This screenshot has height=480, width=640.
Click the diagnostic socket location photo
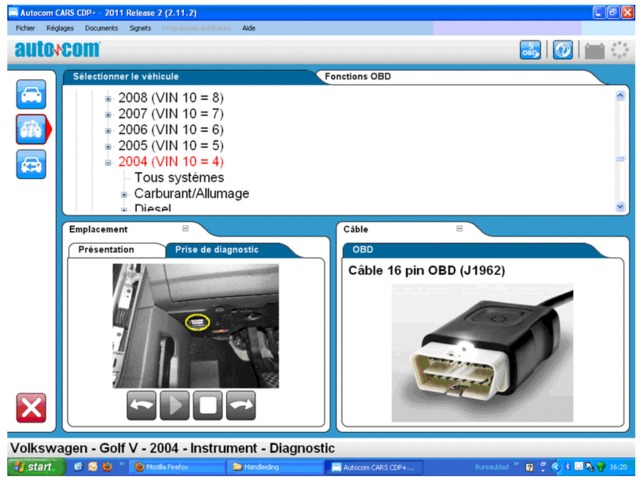click(196, 325)
